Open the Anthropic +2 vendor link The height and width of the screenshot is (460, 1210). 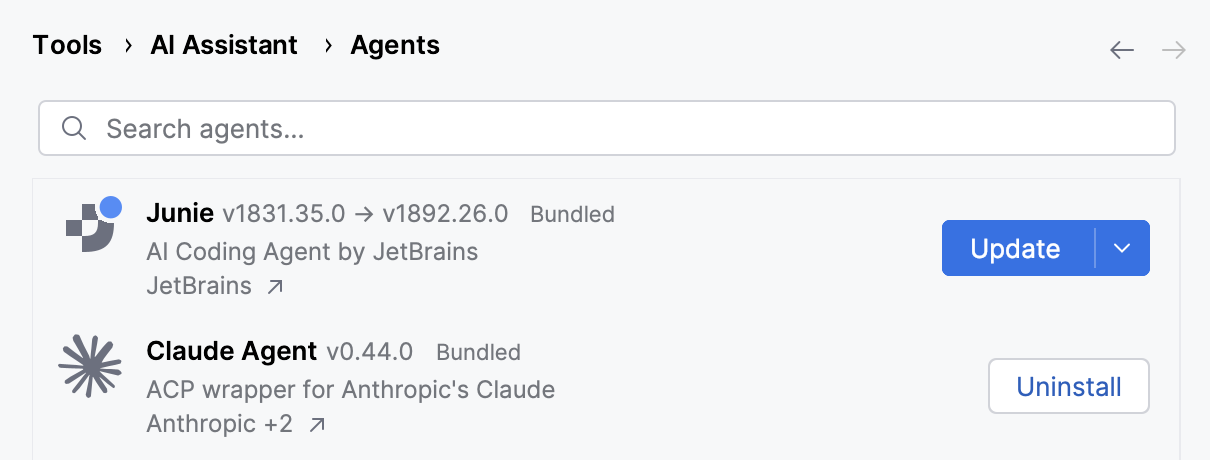click(220, 424)
